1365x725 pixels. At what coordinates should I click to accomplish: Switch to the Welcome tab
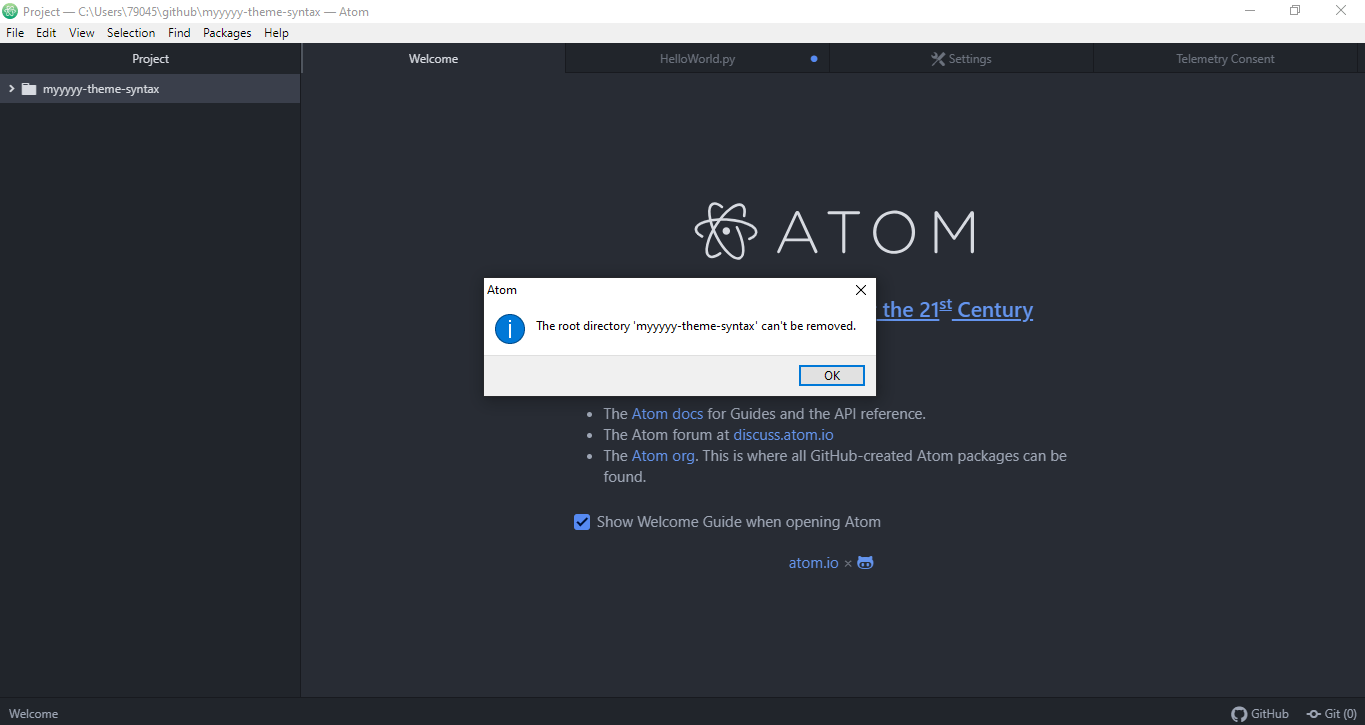433,59
